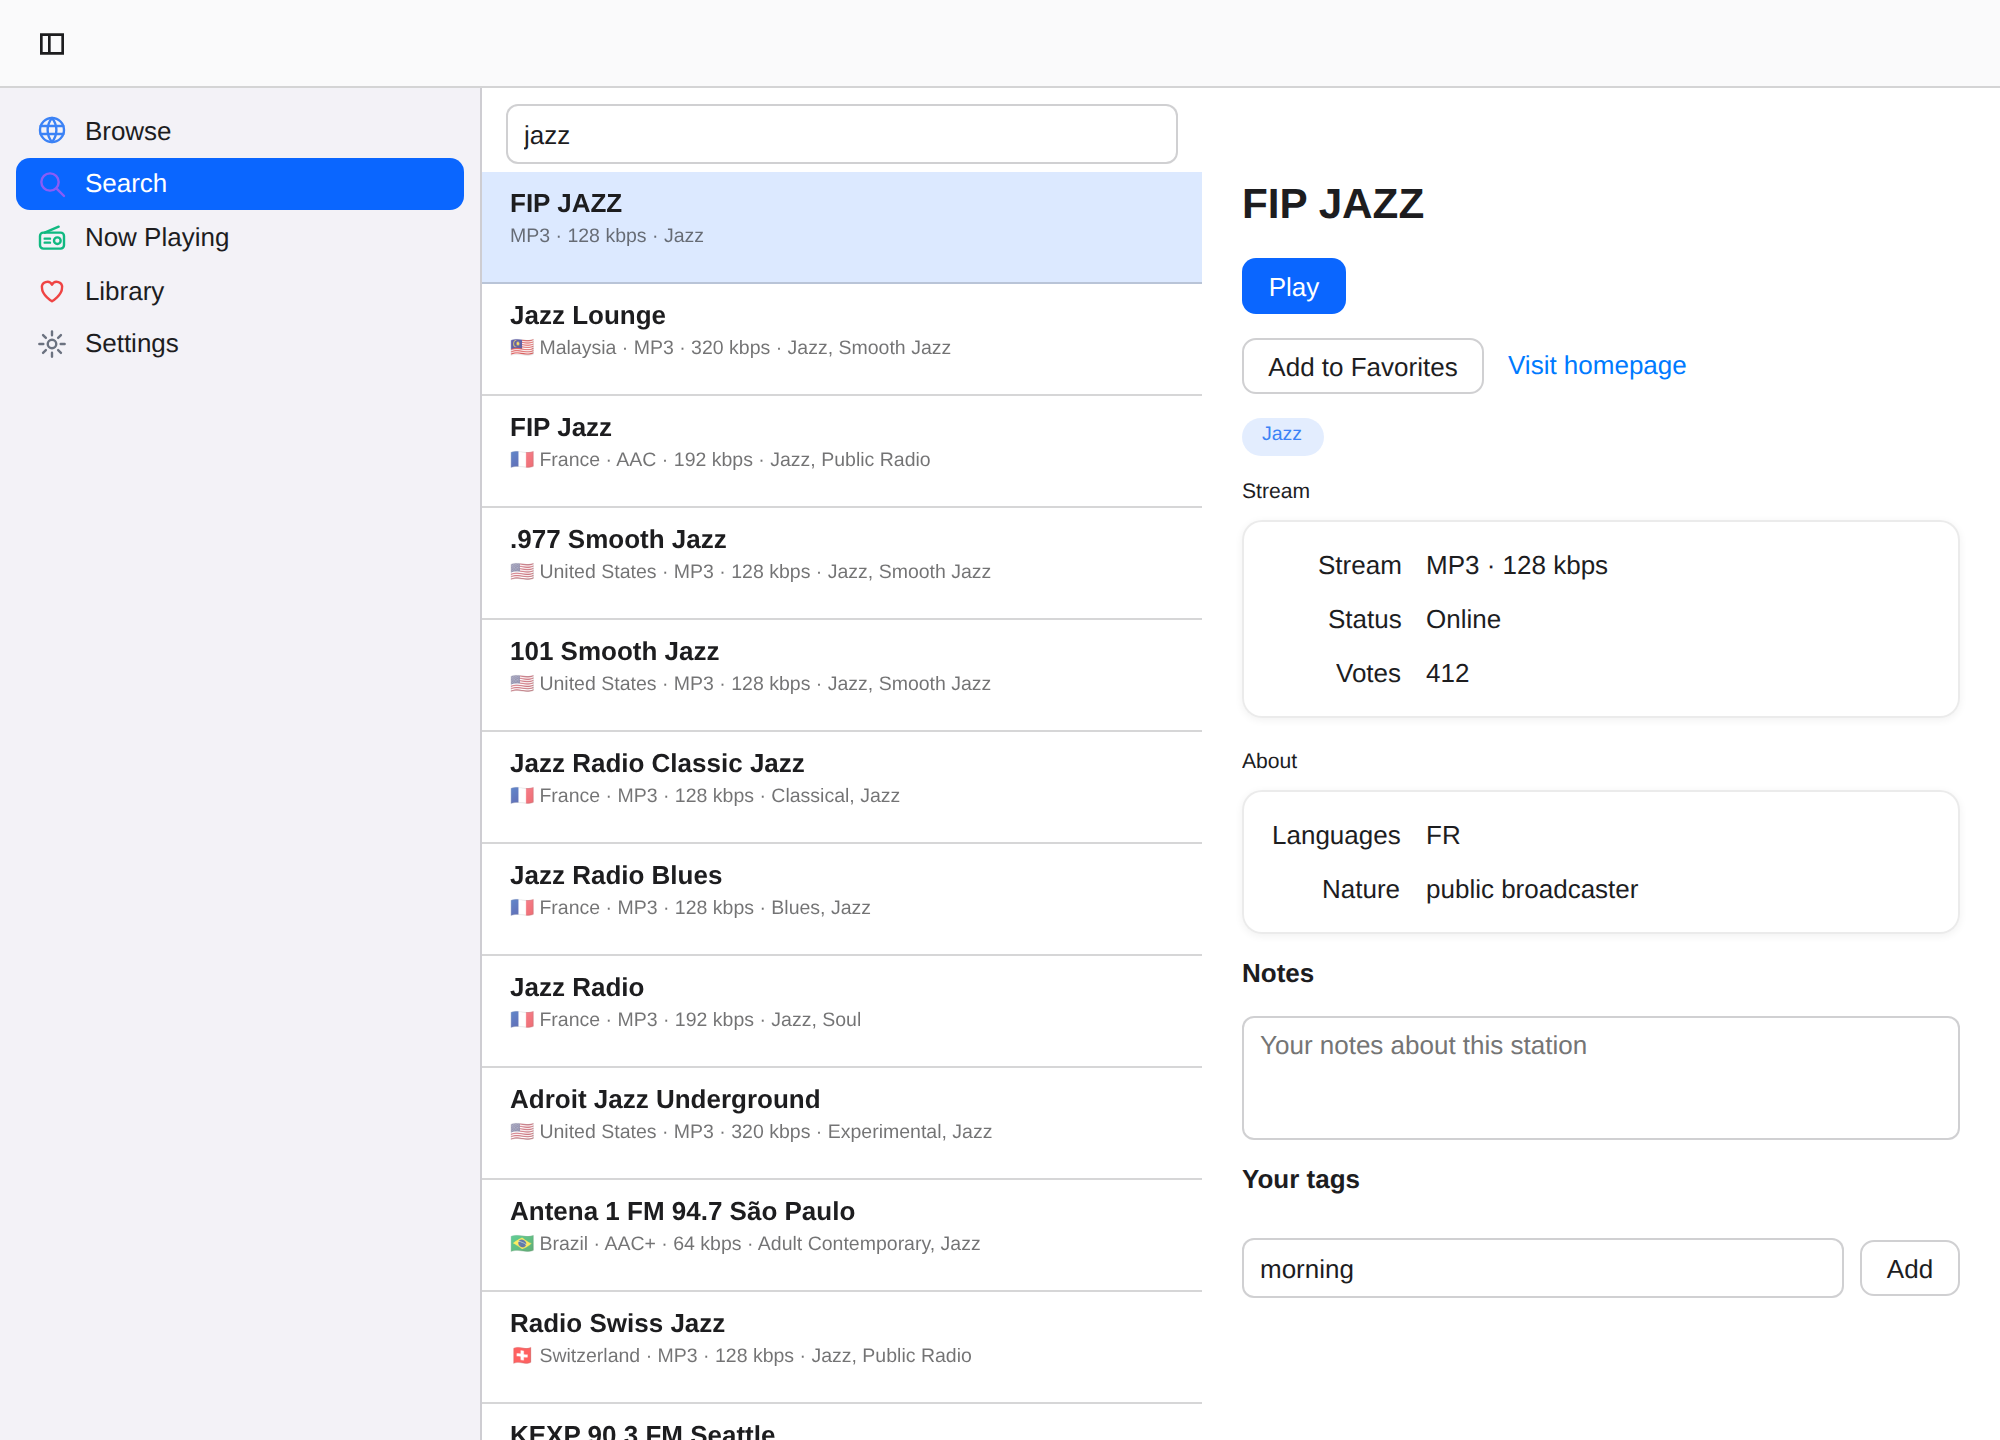Select the Search sidebar item
Screen dimensions: 2000x1440
240,184
